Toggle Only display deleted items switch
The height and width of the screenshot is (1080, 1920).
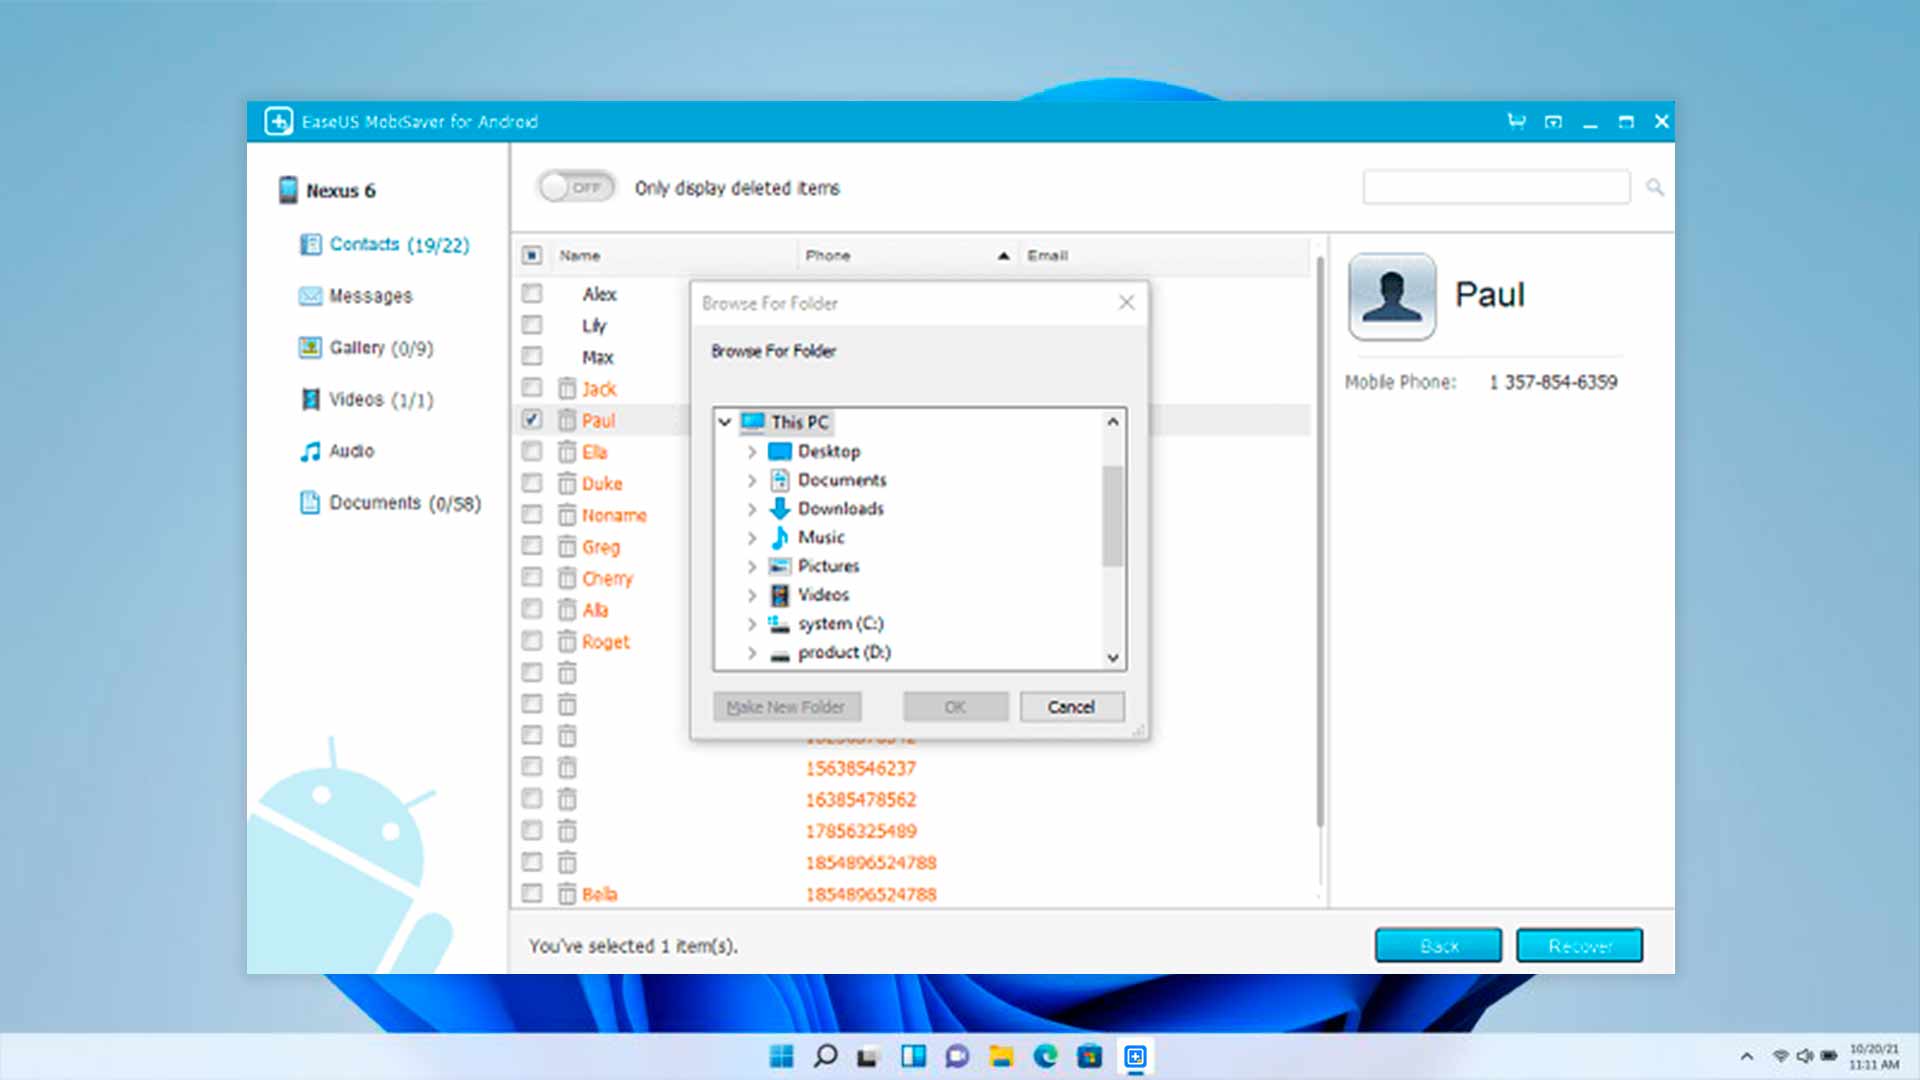click(576, 187)
